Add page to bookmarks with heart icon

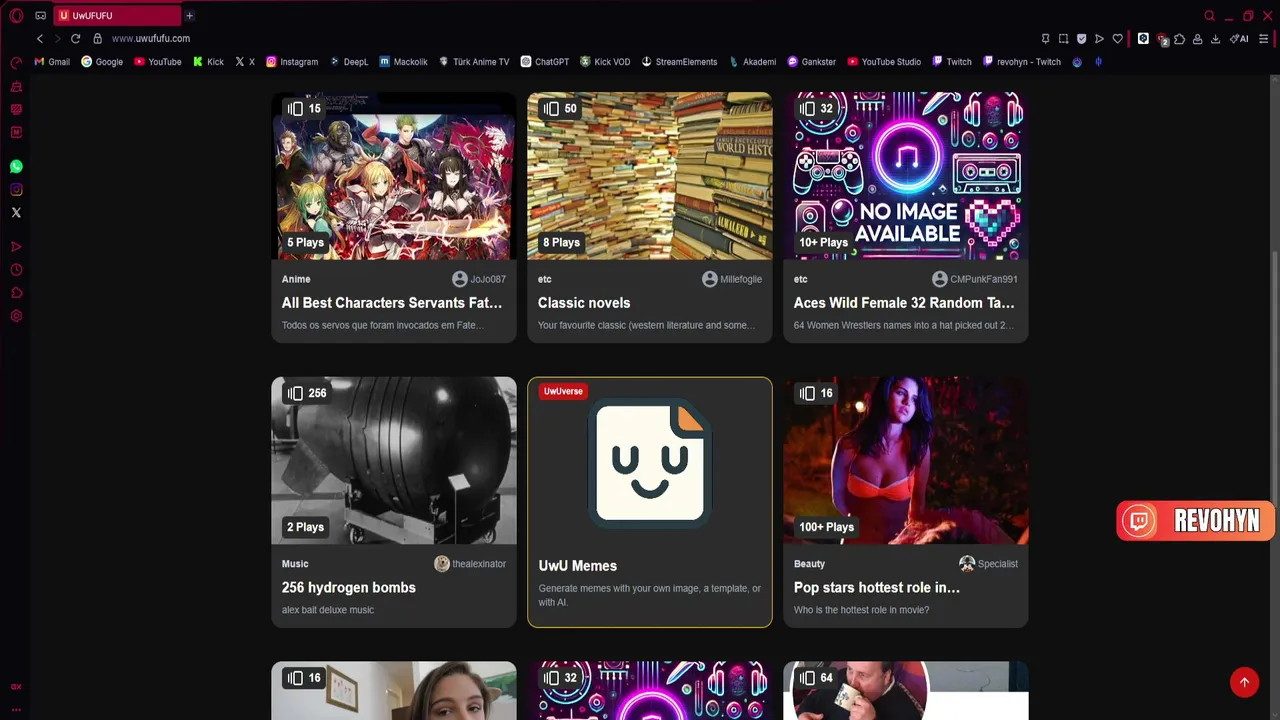click(x=1117, y=38)
